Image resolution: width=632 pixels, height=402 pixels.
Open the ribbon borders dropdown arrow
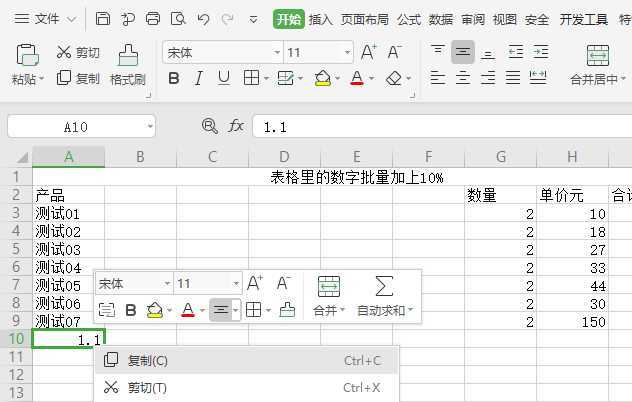point(266,78)
